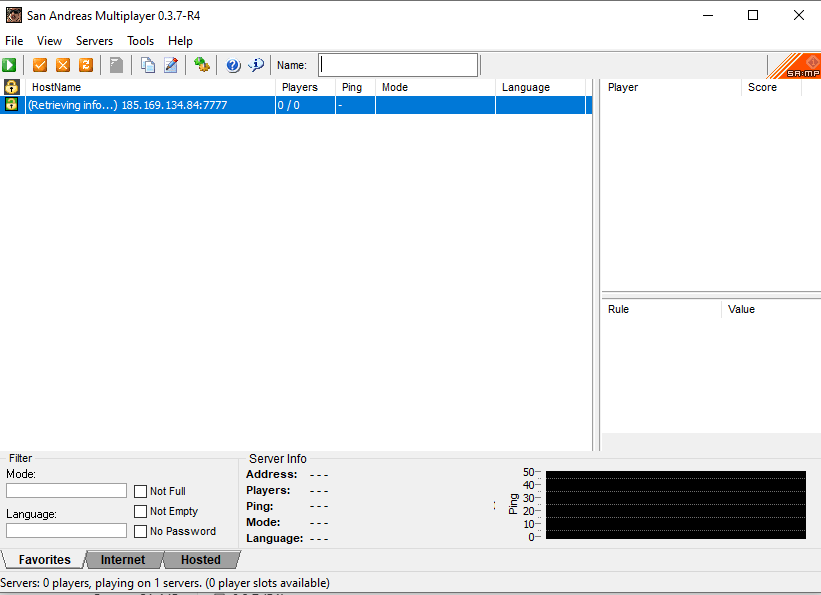Sort list by Players column header
Viewport: 821px width, 595px height.
click(300, 87)
